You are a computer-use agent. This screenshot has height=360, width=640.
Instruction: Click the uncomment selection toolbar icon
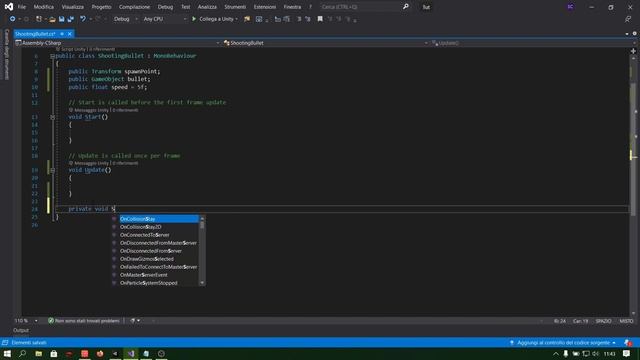[x=308, y=19]
